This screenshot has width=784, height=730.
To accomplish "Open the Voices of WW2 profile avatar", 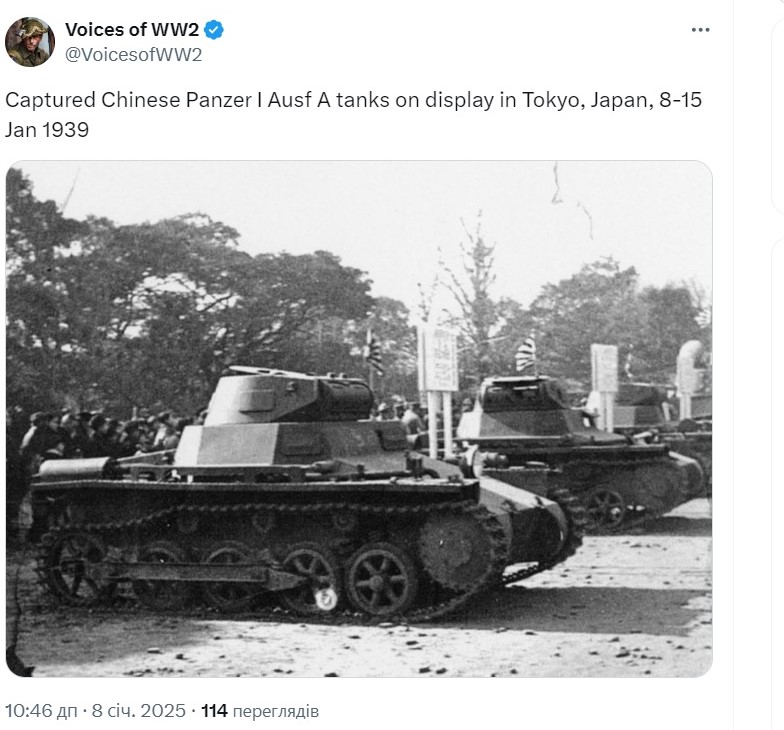I will click(x=30, y=42).
